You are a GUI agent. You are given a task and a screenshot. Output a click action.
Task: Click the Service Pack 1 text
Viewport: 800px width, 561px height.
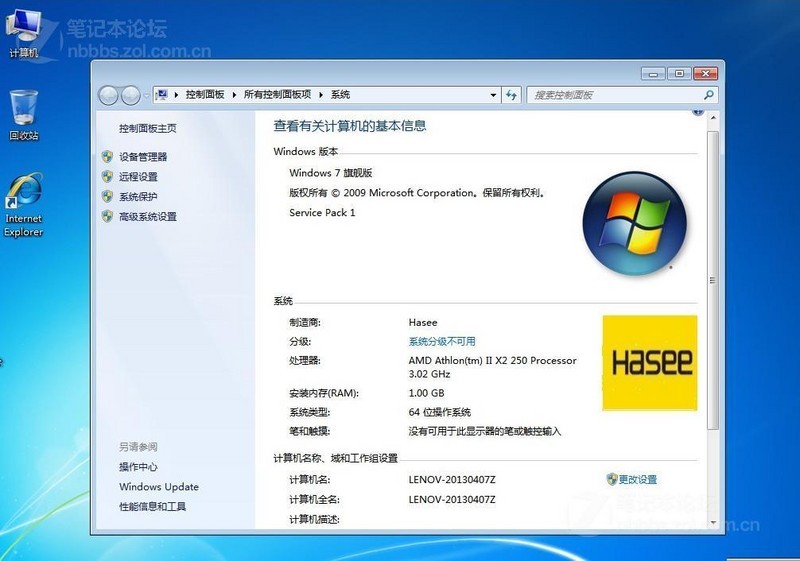322,213
